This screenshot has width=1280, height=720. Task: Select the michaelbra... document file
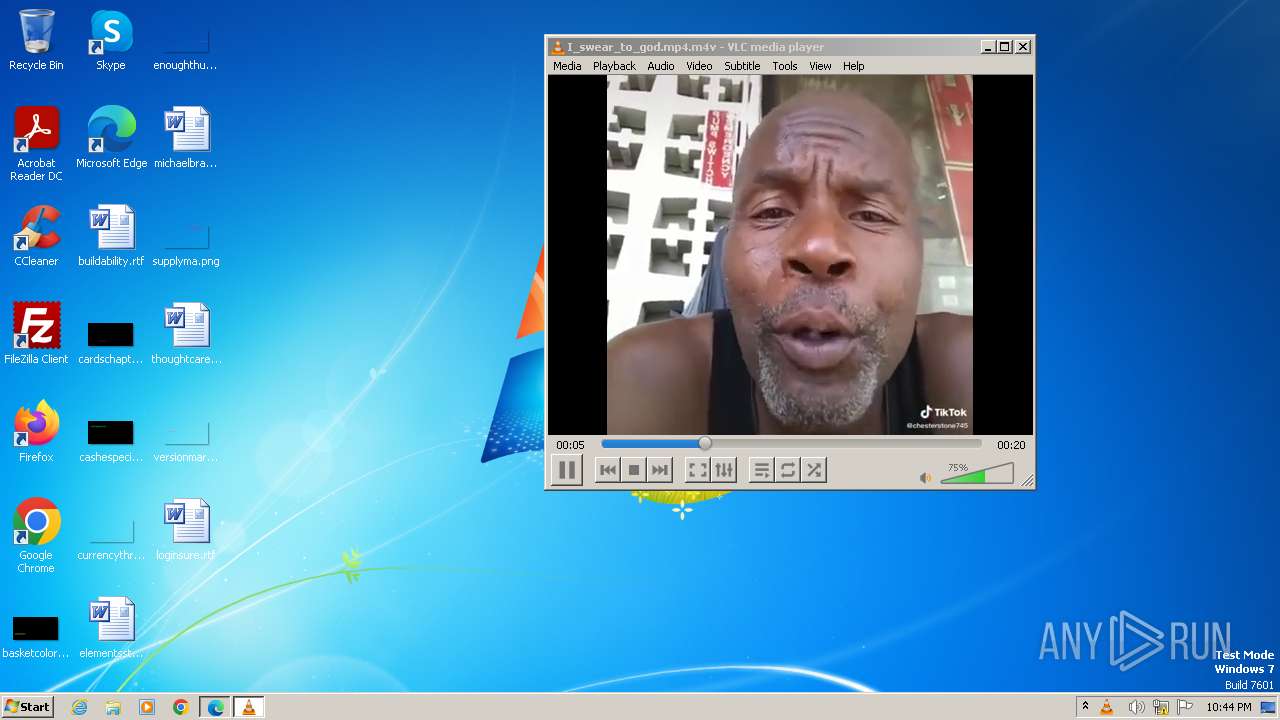[x=186, y=138]
